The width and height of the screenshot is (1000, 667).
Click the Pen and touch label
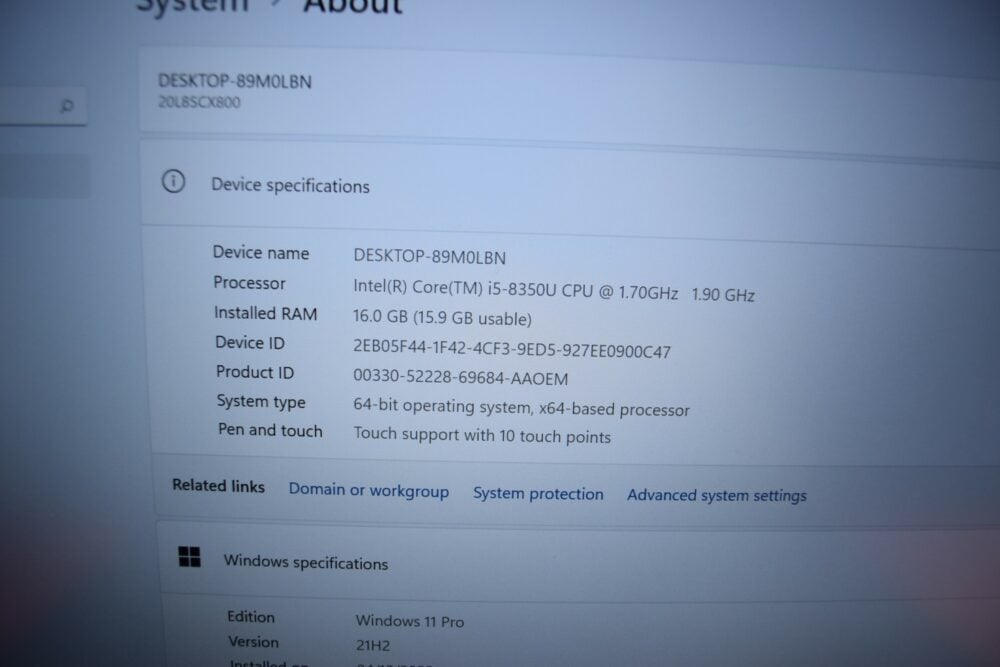[270, 430]
